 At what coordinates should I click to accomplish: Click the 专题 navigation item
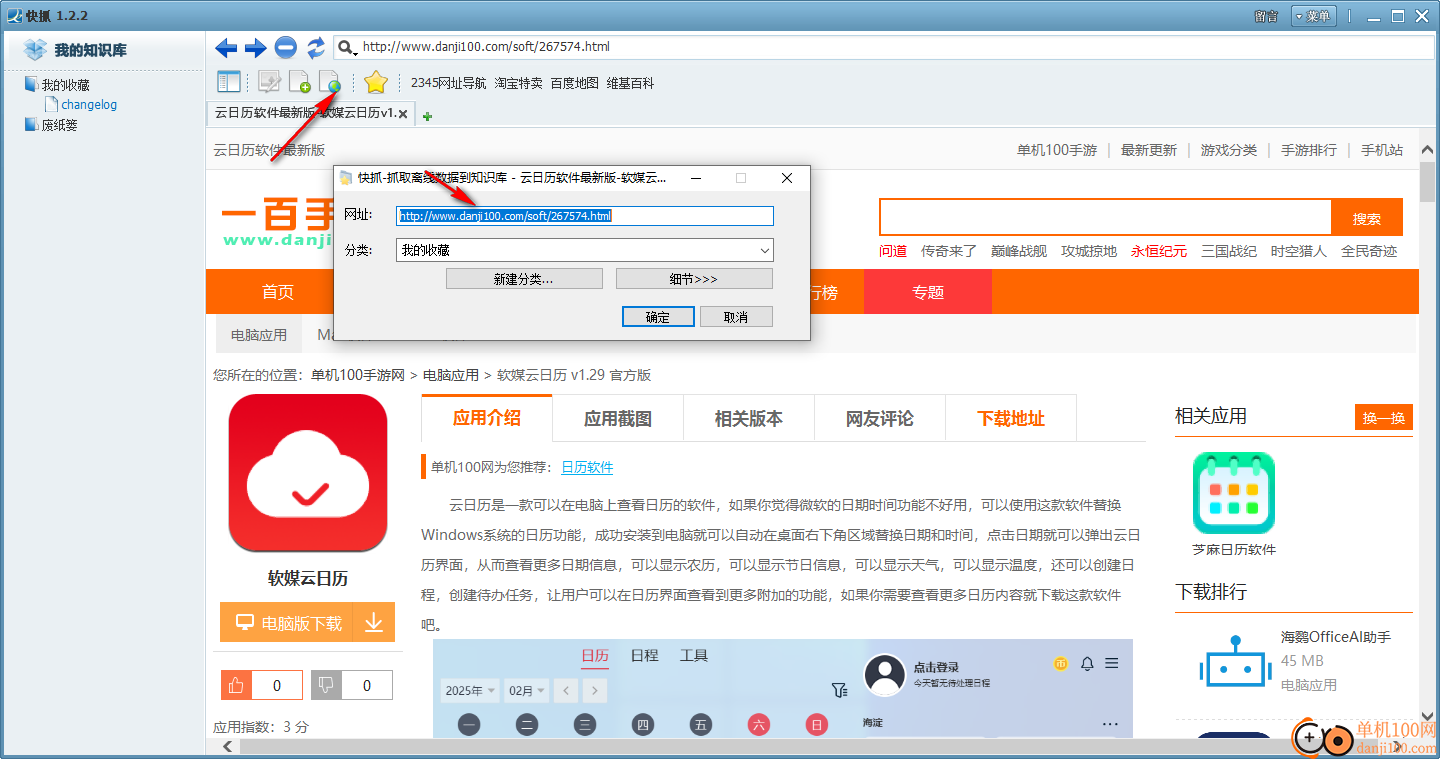[x=928, y=292]
